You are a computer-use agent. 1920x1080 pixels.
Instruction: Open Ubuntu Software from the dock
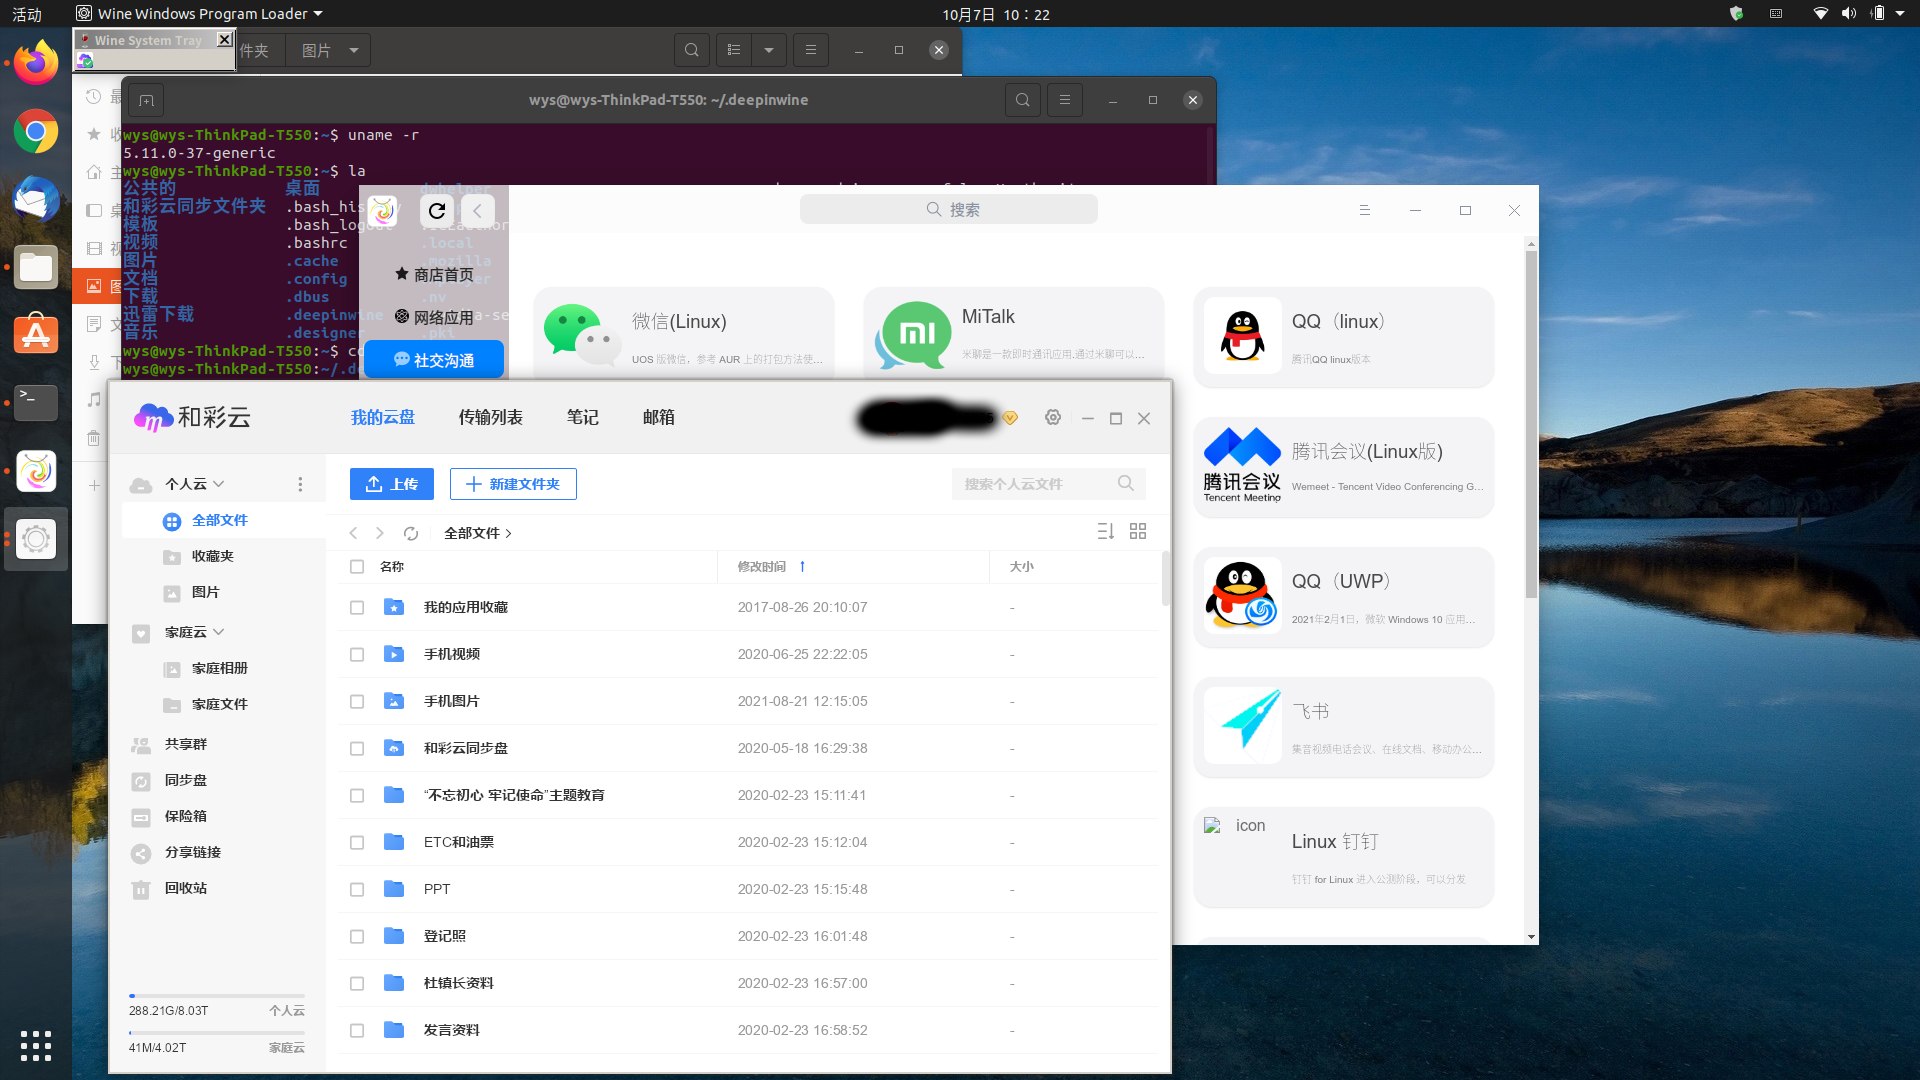[36, 335]
